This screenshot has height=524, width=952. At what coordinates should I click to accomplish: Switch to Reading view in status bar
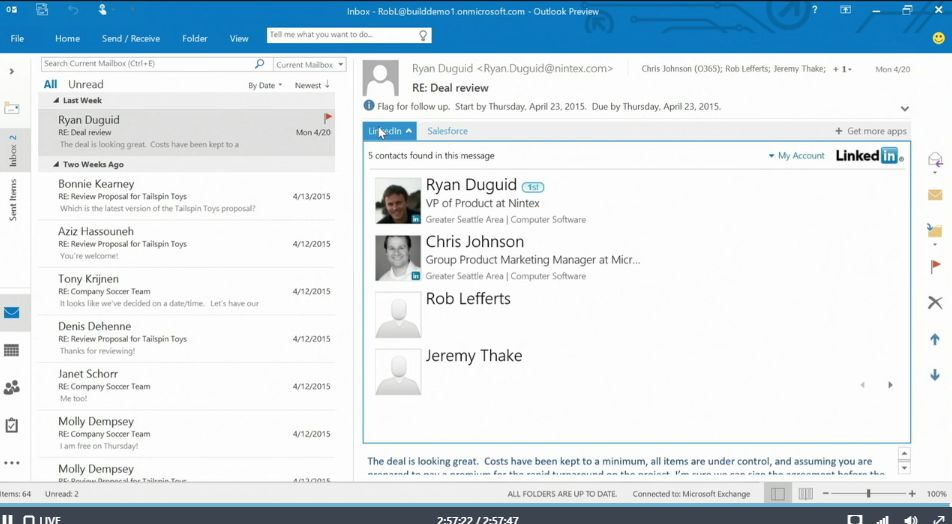pos(806,494)
